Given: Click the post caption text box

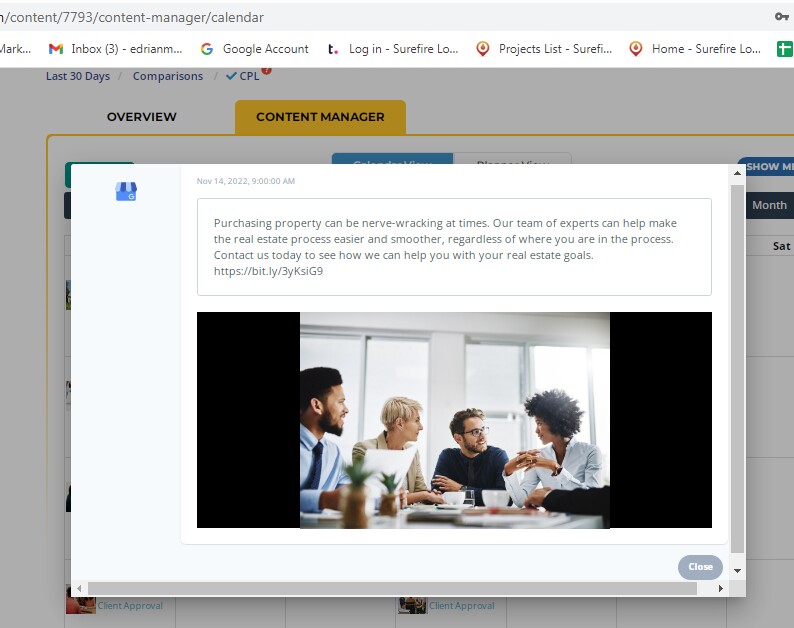Looking at the screenshot, I should (454, 247).
